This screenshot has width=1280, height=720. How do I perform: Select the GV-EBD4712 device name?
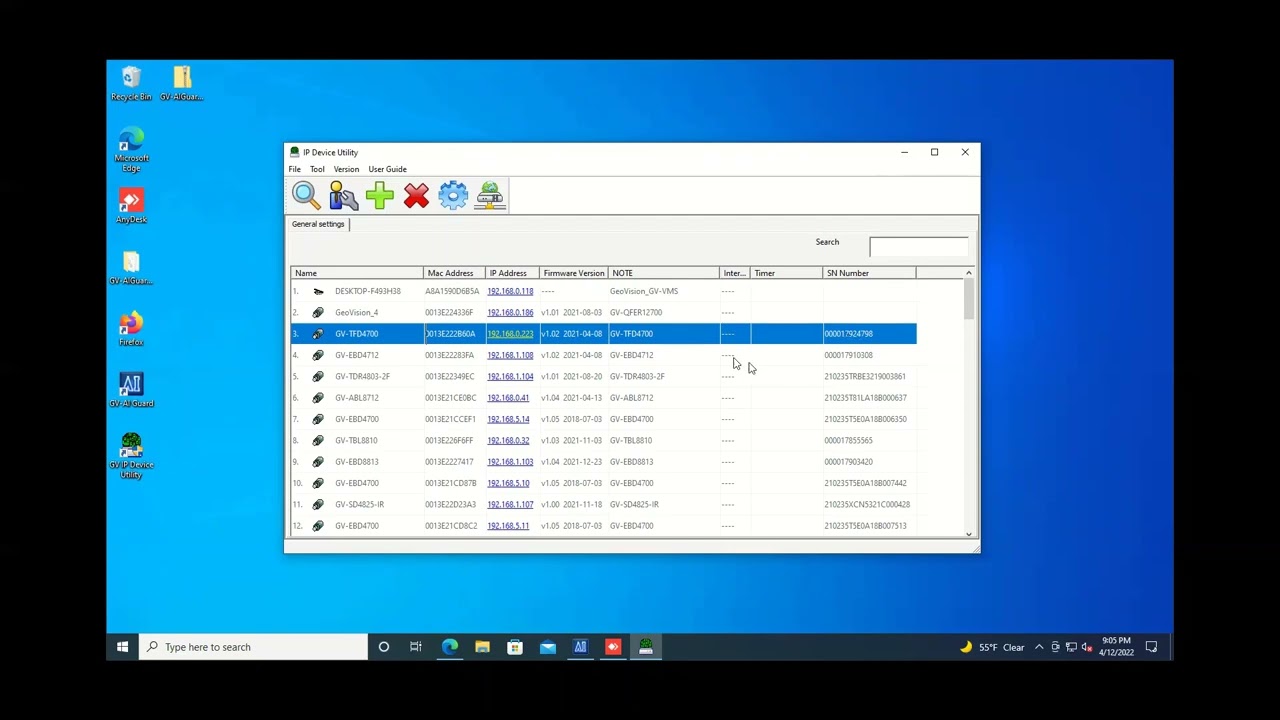pos(356,355)
